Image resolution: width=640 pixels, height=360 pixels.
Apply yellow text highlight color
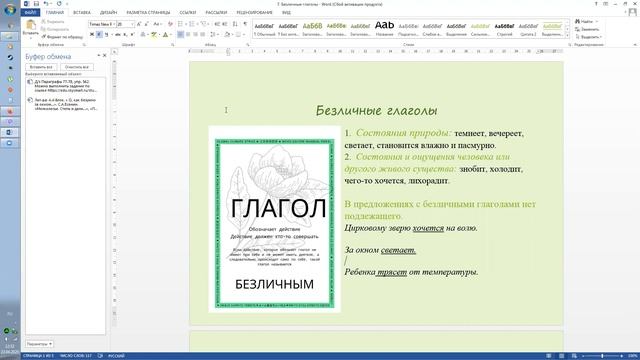click(x=153, y=35)
